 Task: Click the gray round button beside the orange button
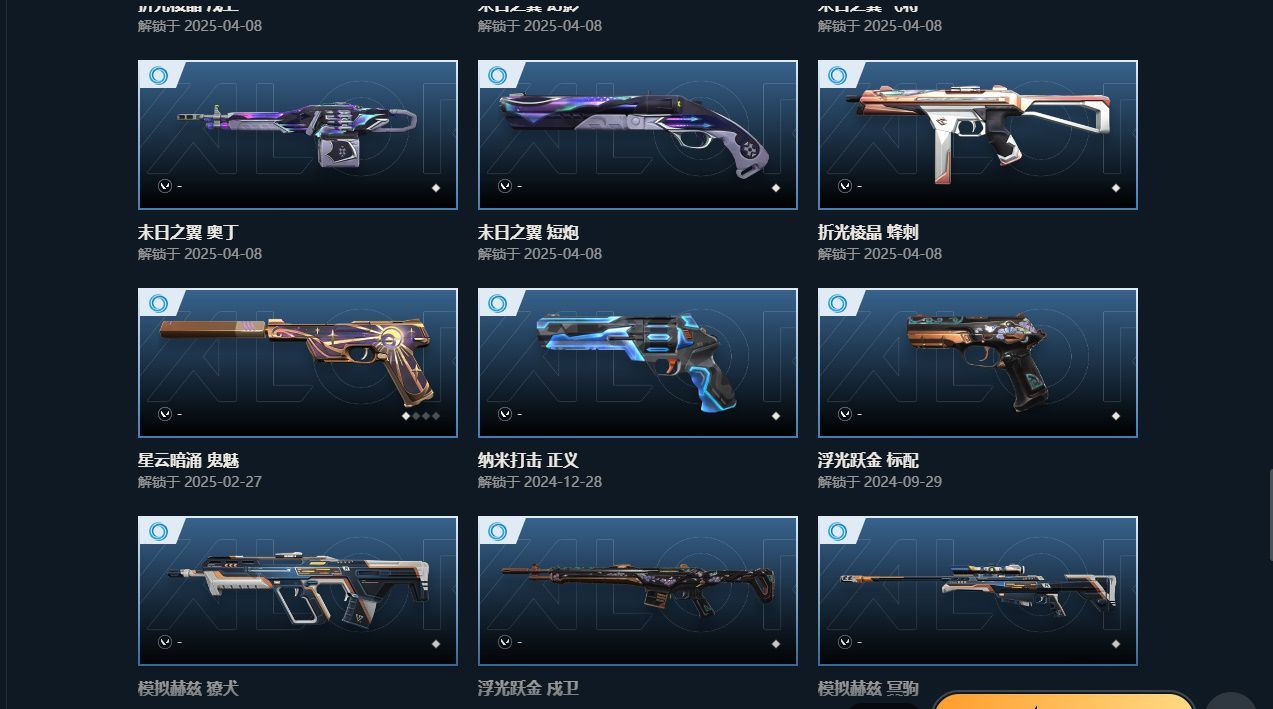pos(1231,701)
